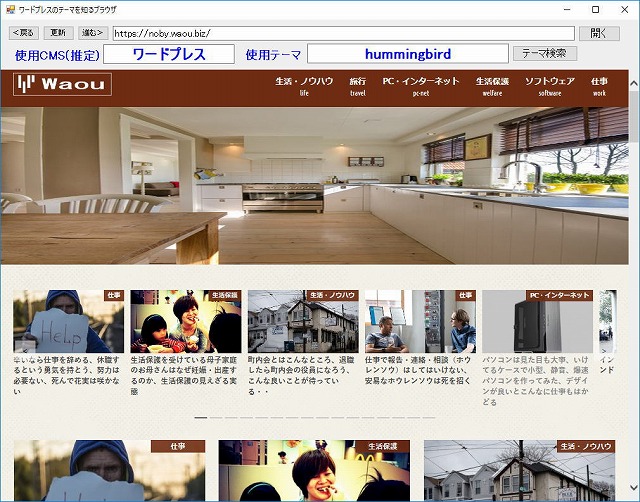This screenshot has width=640, height=502.
Task: Select the ワードプレス CMS field
Action: (x=169, y=54)
